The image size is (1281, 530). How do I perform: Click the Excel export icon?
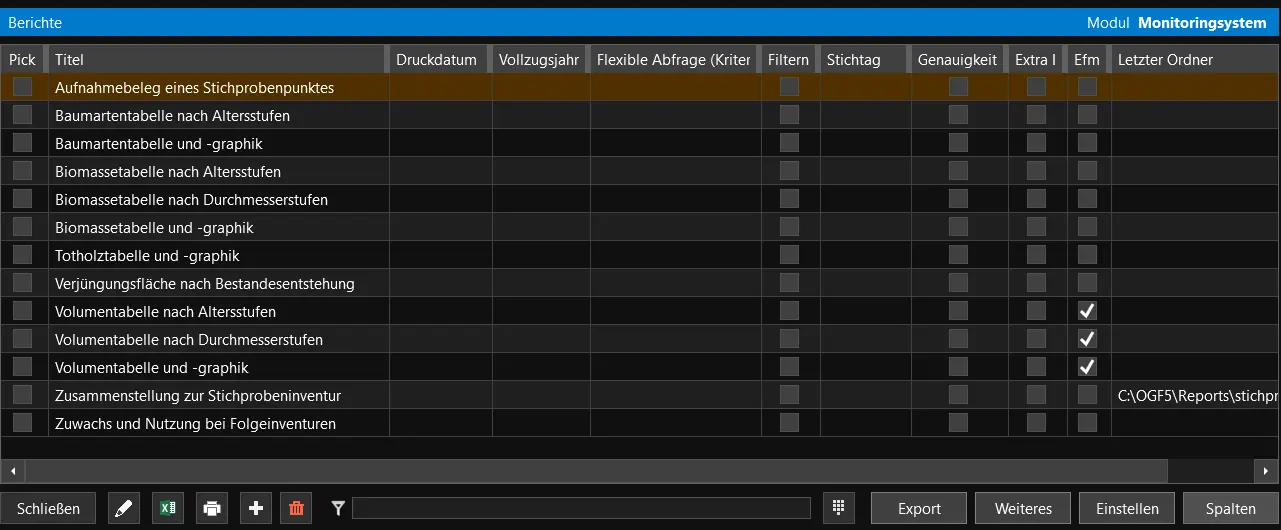[168, 509]
